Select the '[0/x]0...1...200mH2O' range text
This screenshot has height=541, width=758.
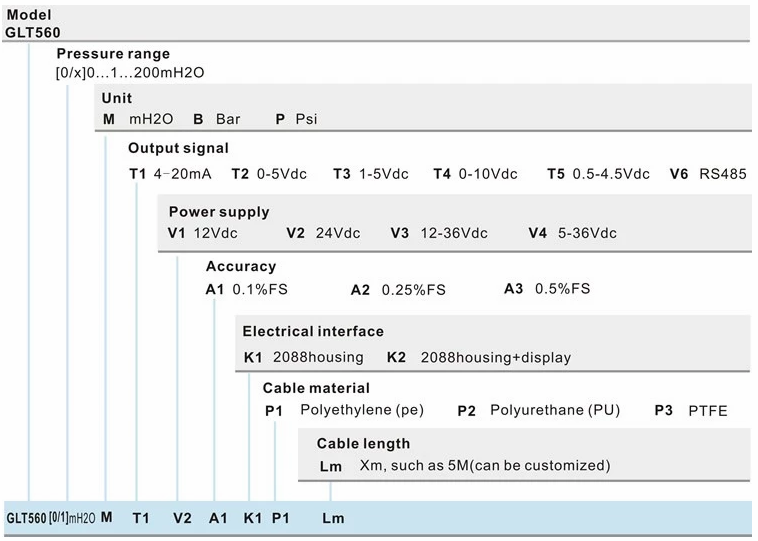(x=130, y=73)
